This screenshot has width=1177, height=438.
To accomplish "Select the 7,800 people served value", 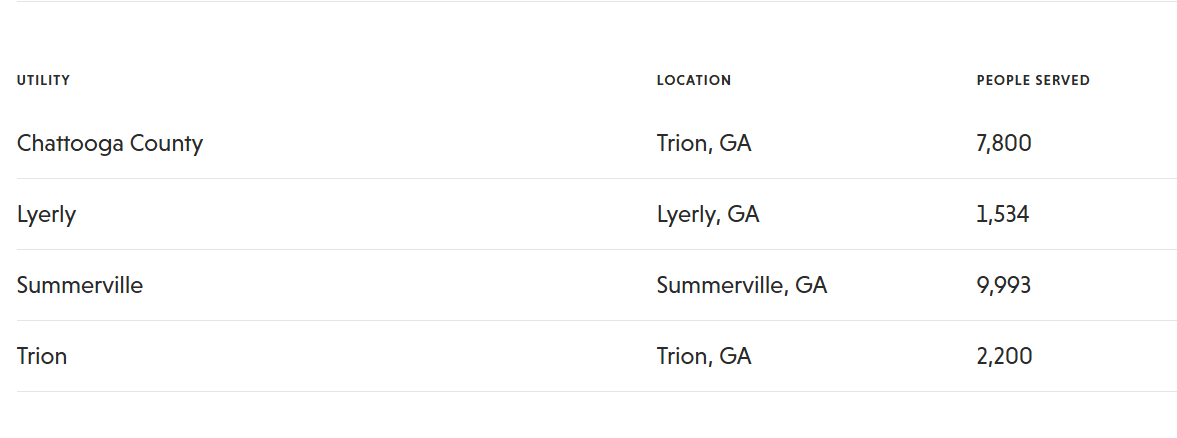I will [x=1004, y=143].
